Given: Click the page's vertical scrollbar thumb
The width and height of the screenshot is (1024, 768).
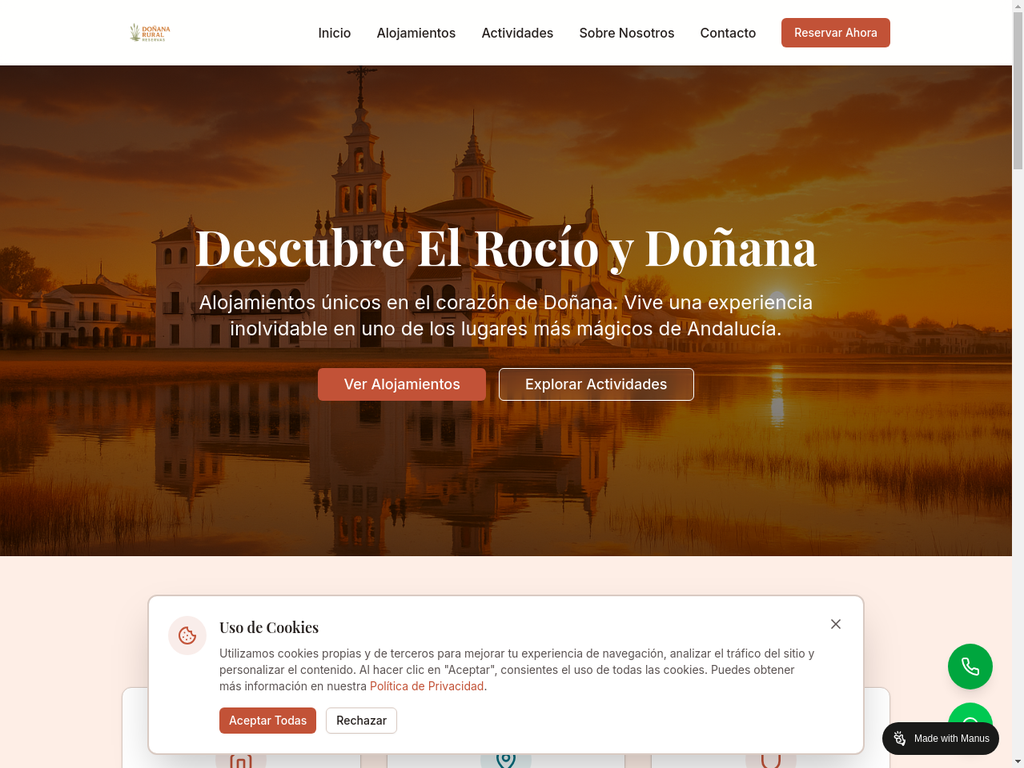Looking at the screenshot, I should (x=1018, y=90).
